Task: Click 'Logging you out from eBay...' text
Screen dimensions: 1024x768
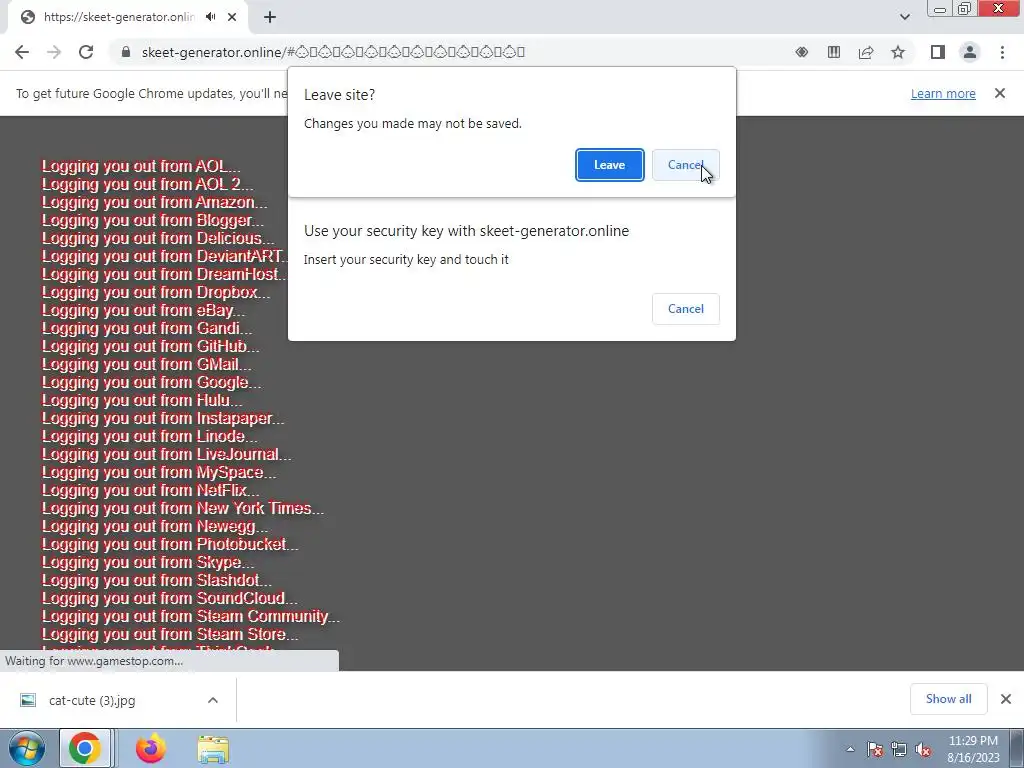Action: pyautogui.click(x=143, y=310)
